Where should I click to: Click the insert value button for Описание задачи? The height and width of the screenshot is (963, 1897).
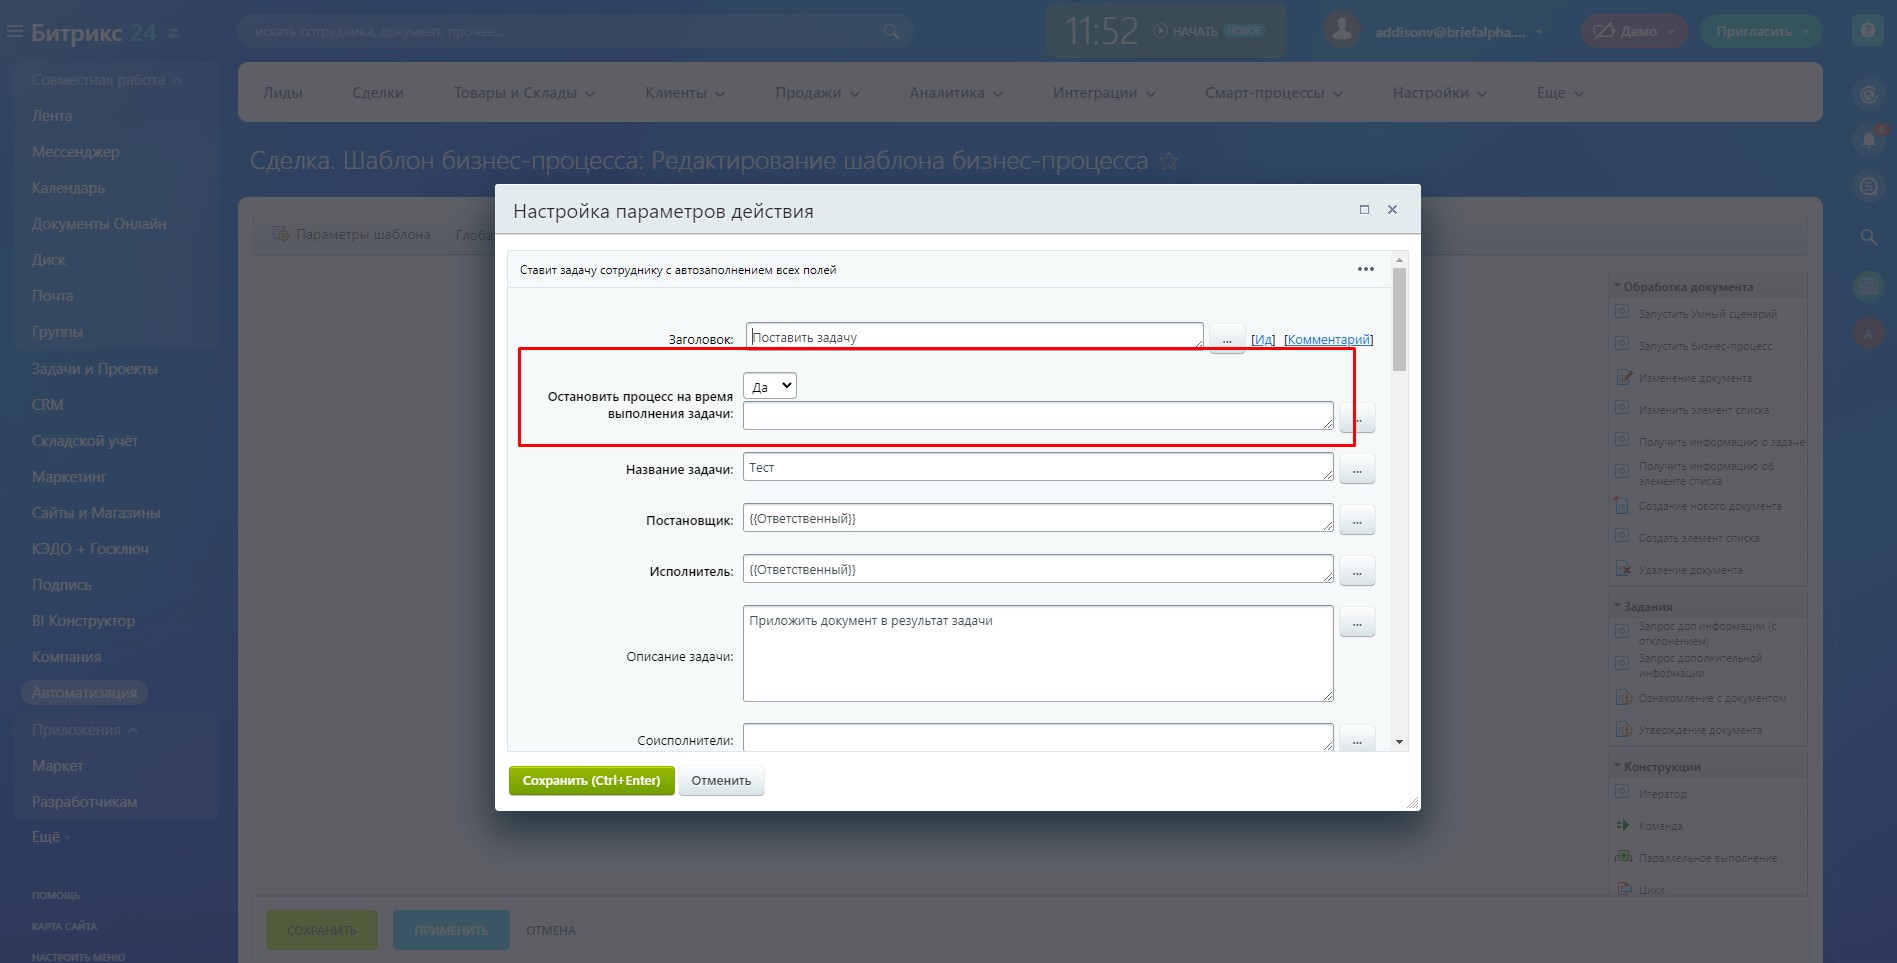(x=1357, y=623)
